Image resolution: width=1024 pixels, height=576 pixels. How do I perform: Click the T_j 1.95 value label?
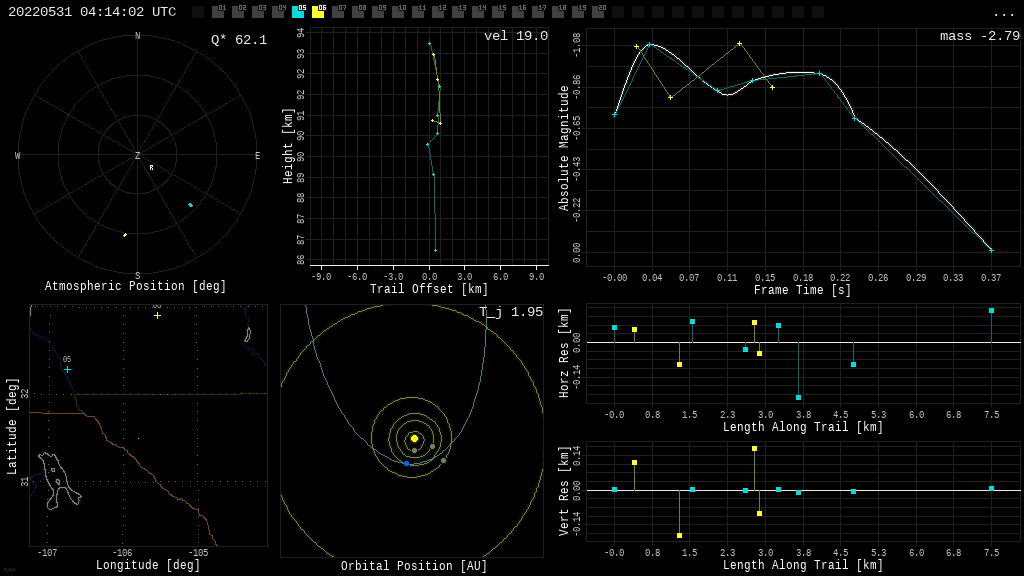(x=511, y=312)
